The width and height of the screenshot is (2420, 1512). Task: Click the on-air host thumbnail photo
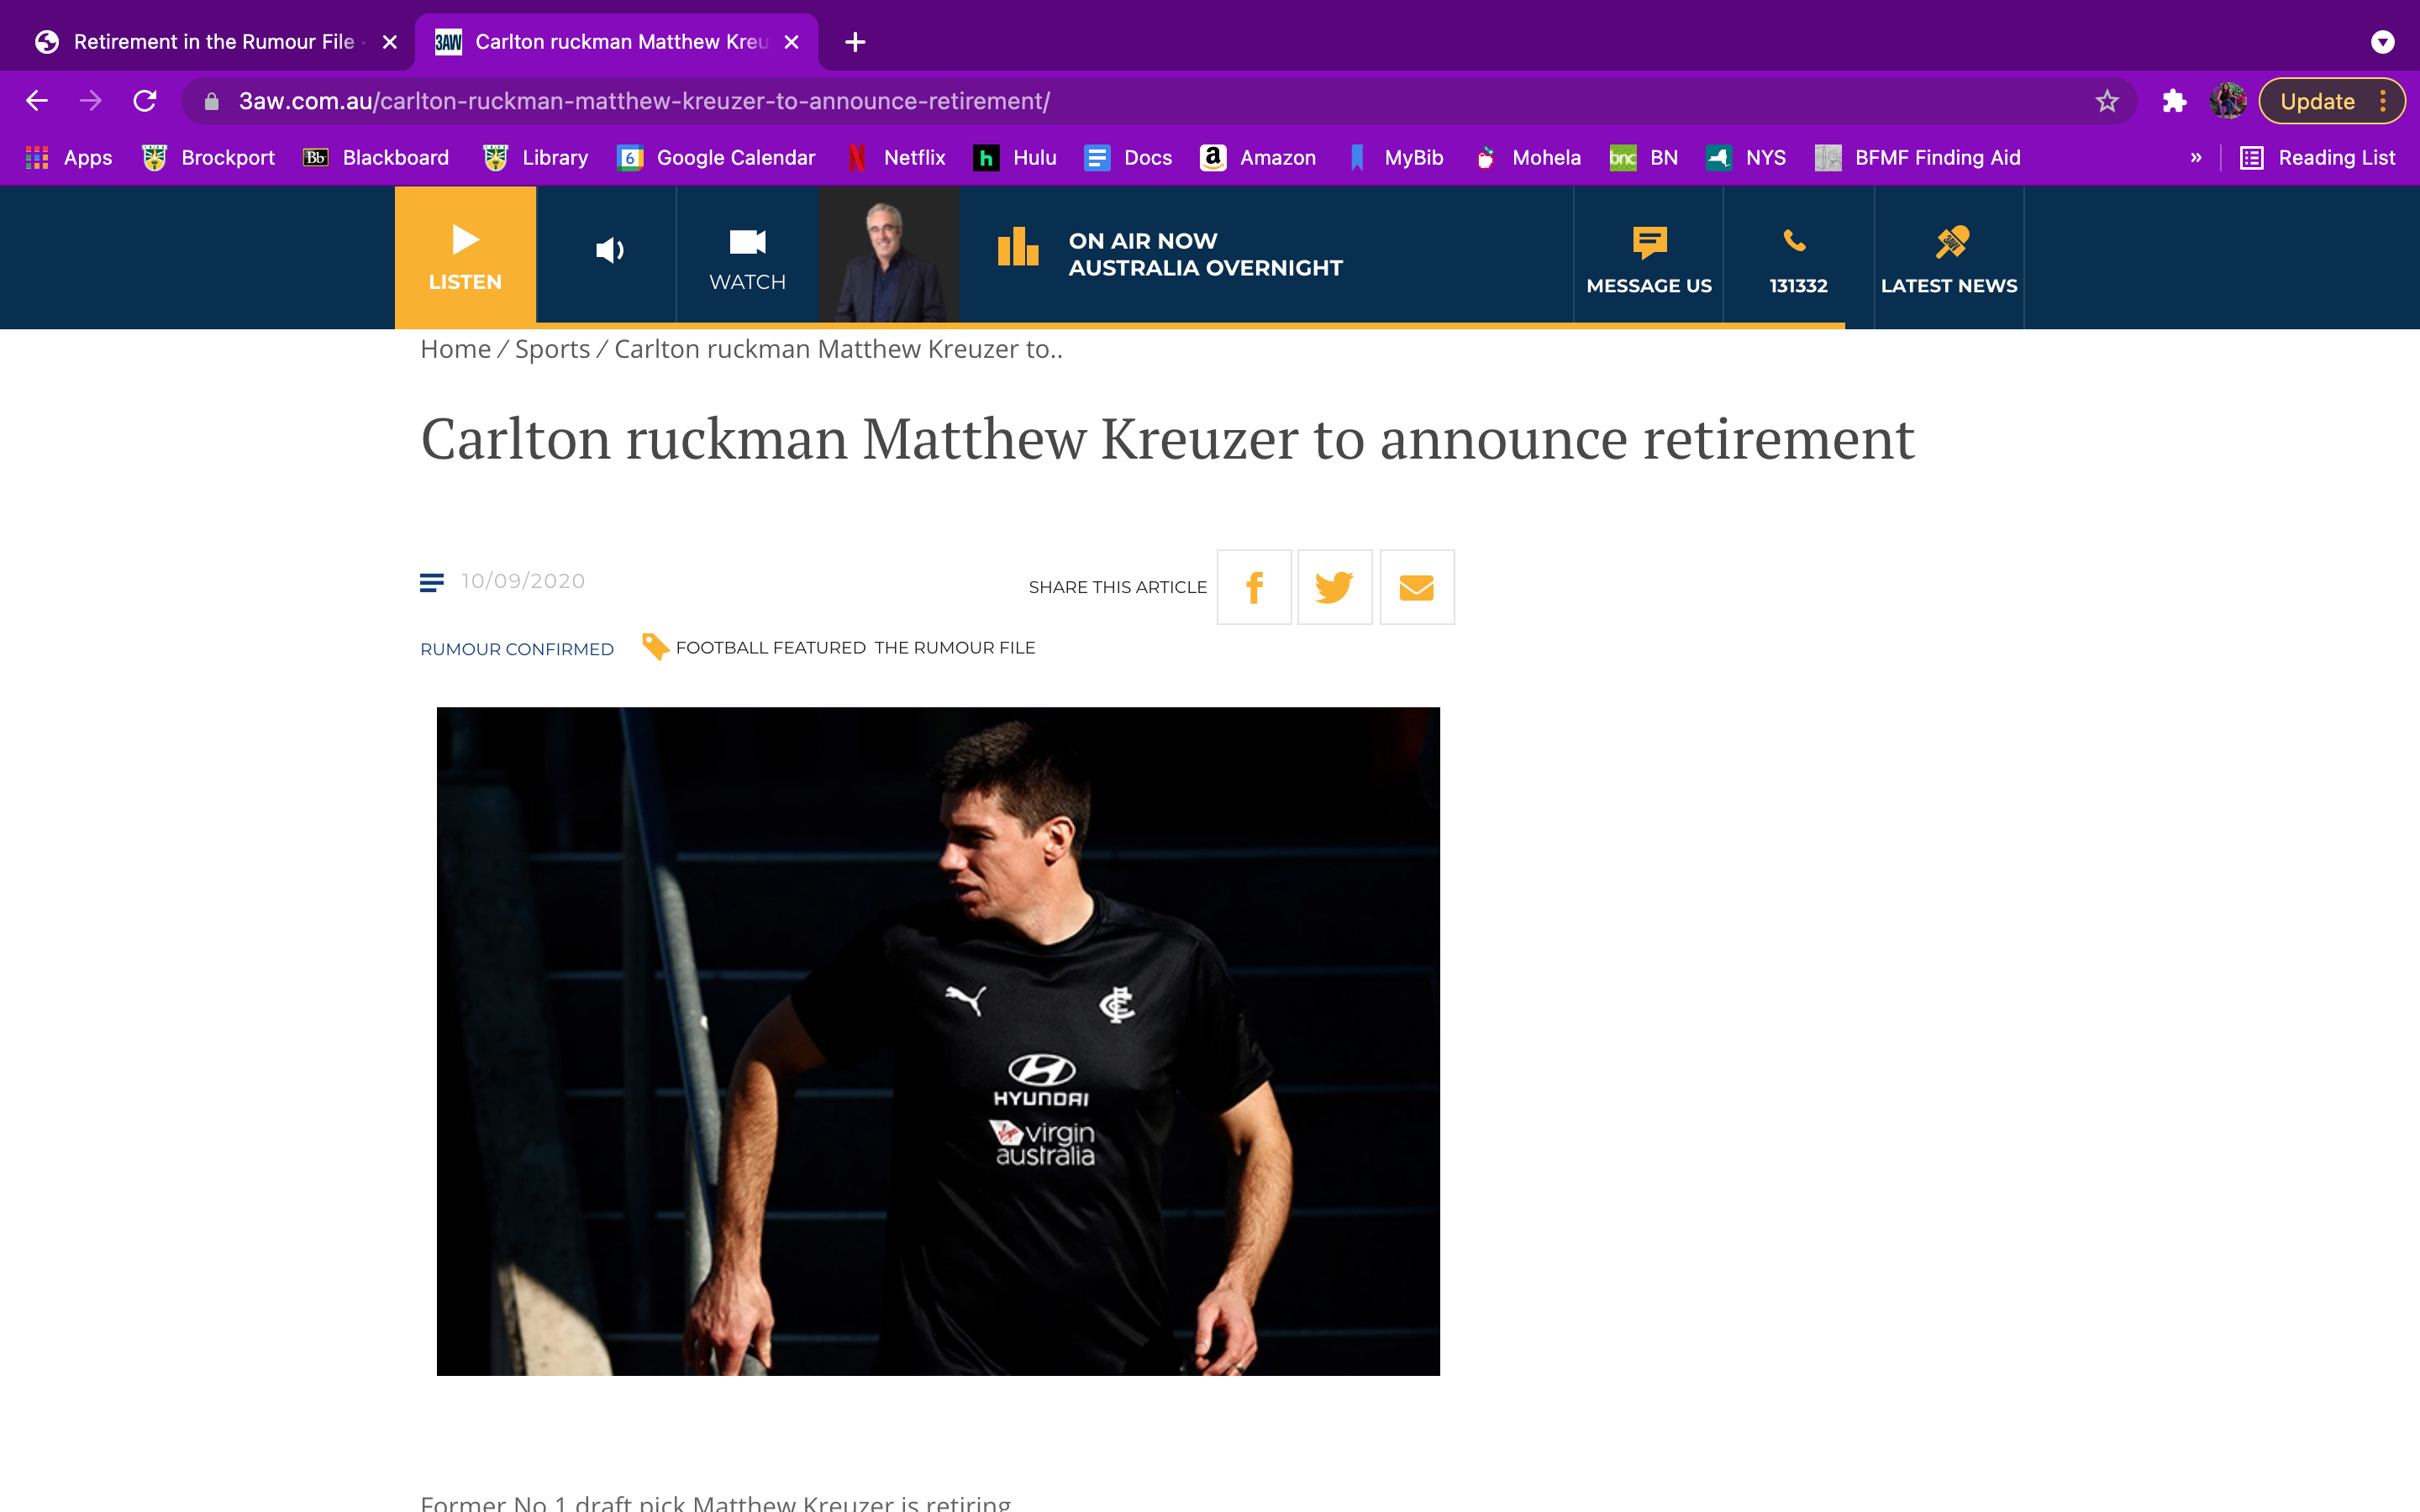pyautogui.click(x=888, y=256)
